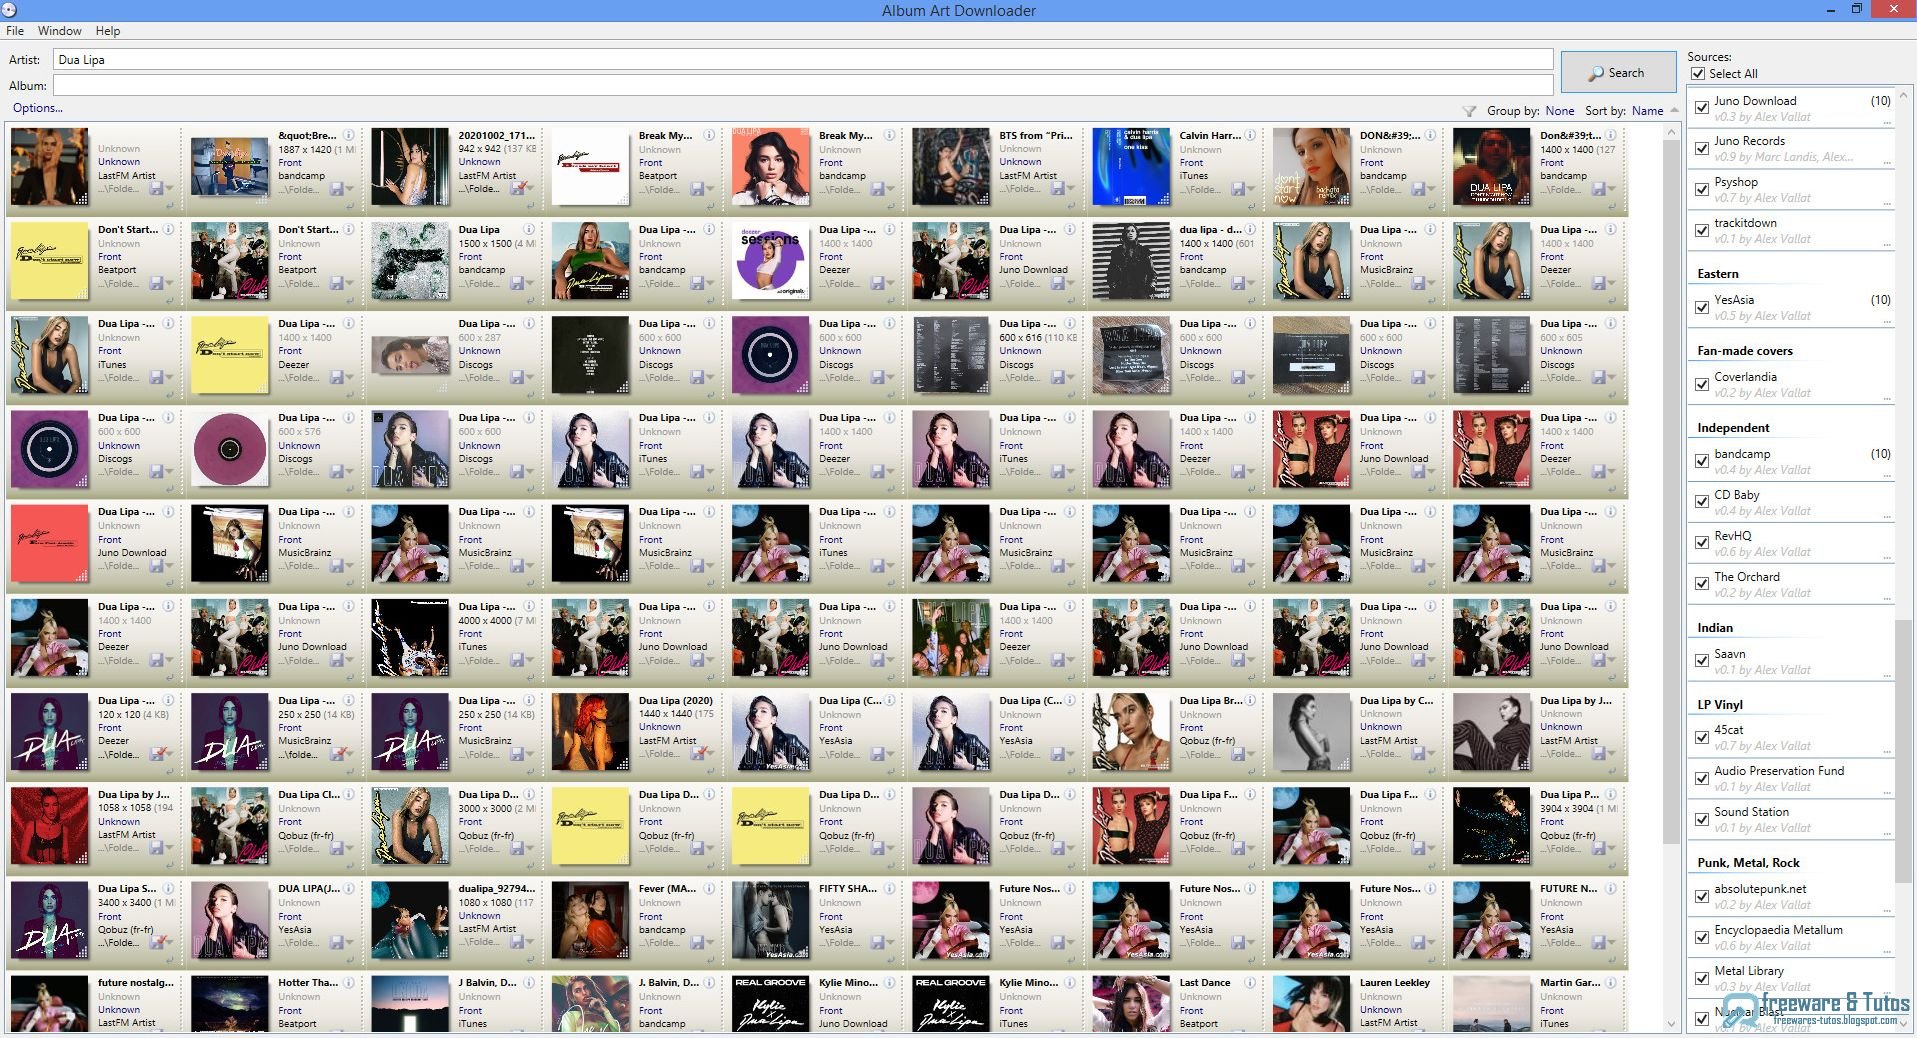Open the File menu
1917x1038 pixels.
click(15, 31)
